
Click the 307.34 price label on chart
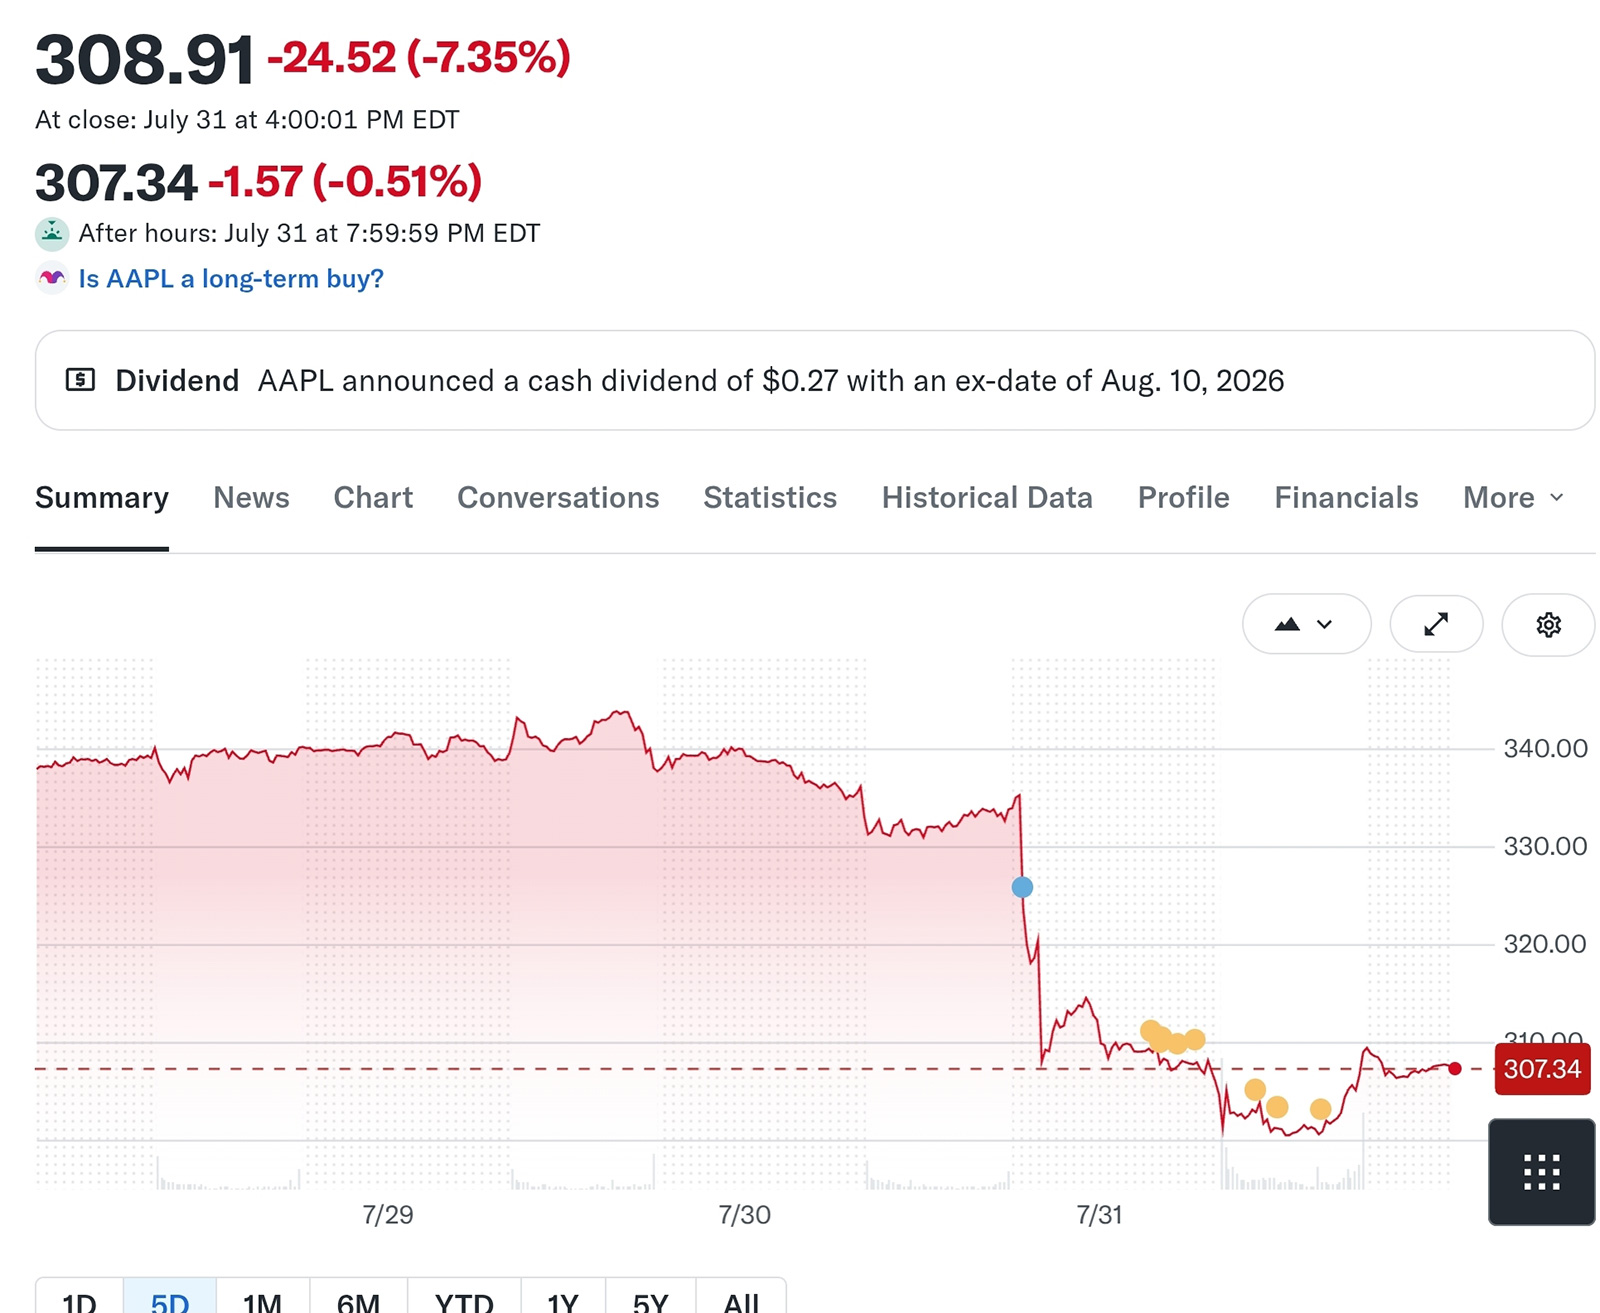point(1542,1069)
